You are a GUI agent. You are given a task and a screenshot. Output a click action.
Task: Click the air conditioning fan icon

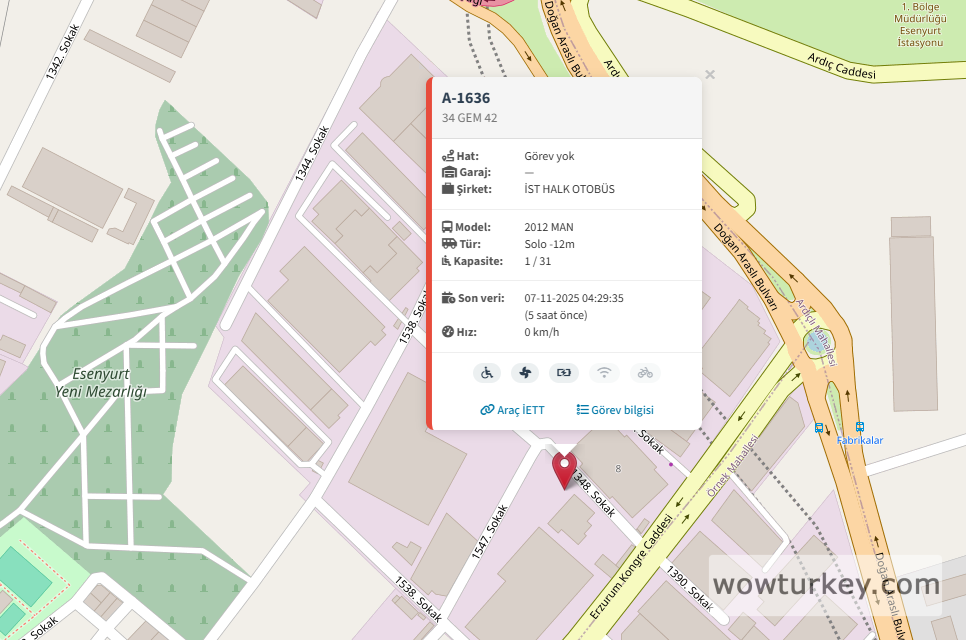[x=525, y=373]
